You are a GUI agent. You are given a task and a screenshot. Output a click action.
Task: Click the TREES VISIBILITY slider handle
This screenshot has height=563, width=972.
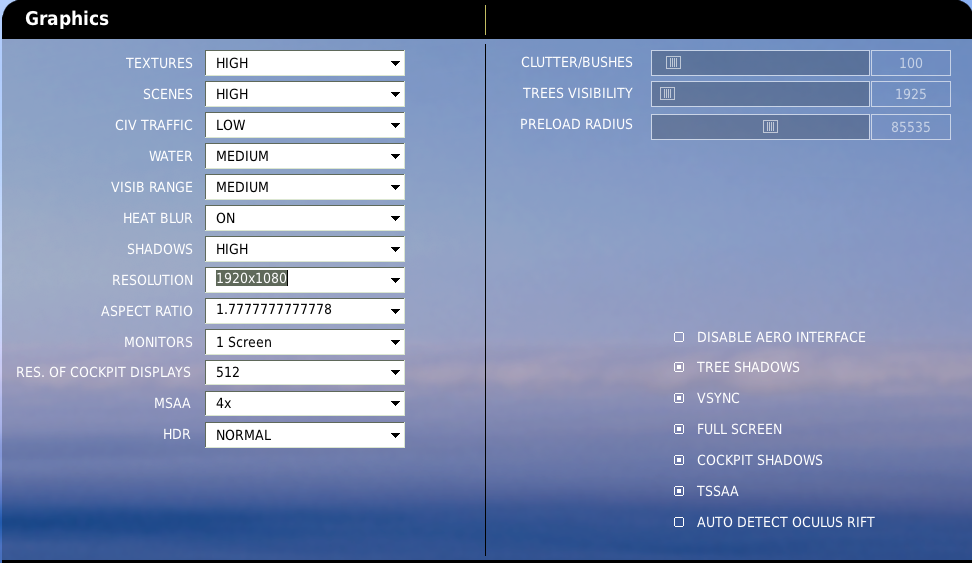click(x=667, y=94)
